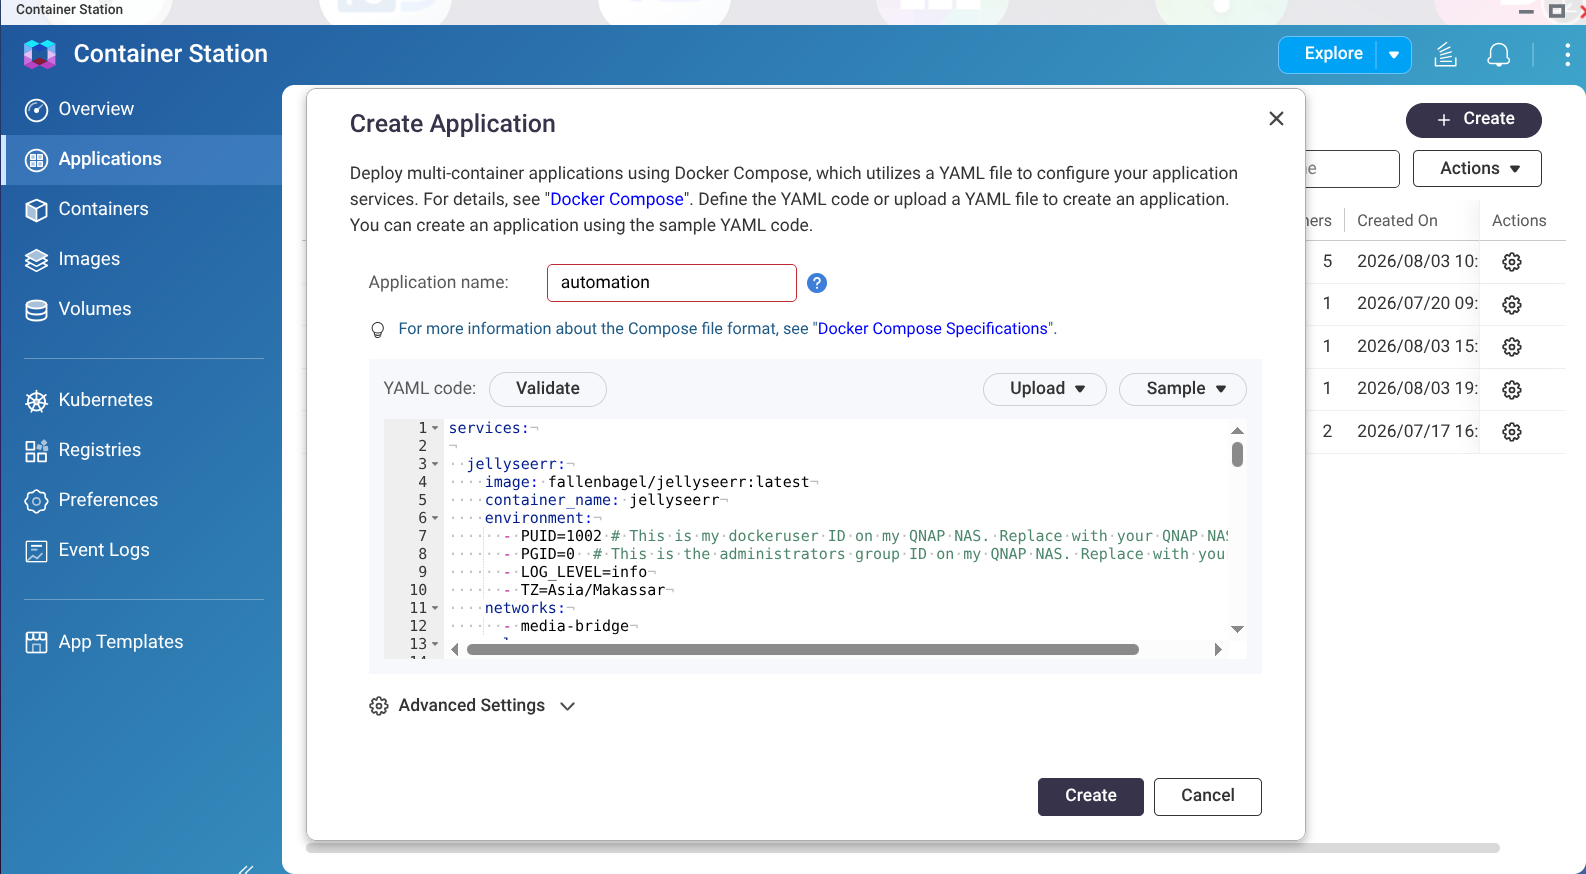Click the Create button in the dialog
Image resolution: width=1586 pixels, height=874 pixels.
(1091, 797)
